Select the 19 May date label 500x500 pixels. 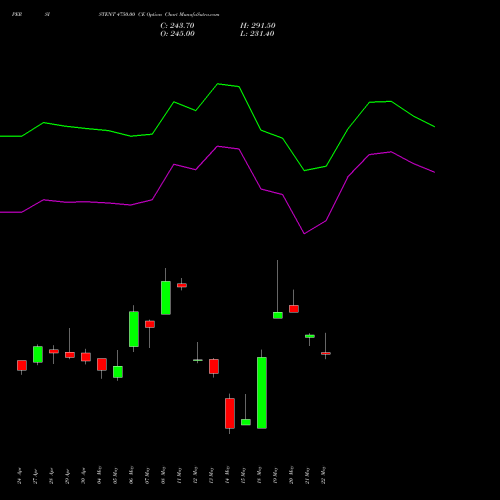[275, 475]
